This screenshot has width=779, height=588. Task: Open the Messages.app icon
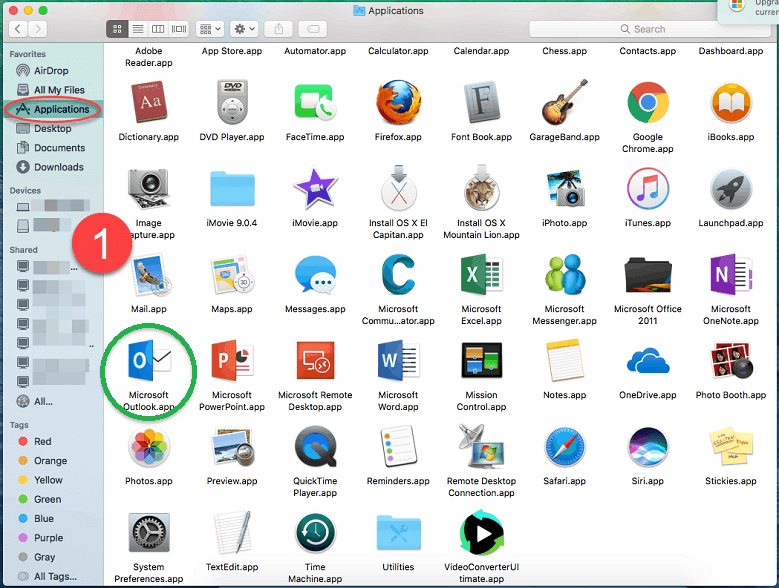315,274
